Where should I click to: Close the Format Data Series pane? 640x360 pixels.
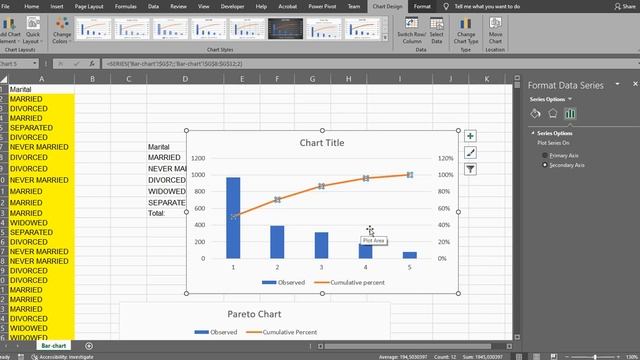click(635, 84)
